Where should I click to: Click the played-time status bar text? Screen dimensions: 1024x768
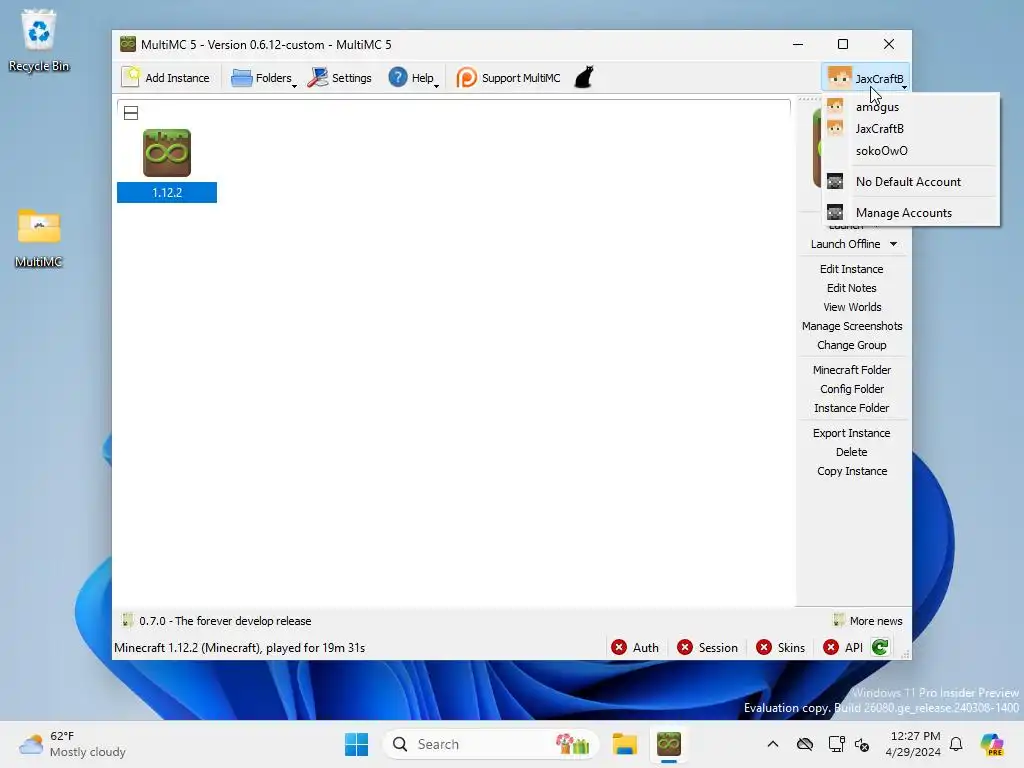(x=240, y=648)
